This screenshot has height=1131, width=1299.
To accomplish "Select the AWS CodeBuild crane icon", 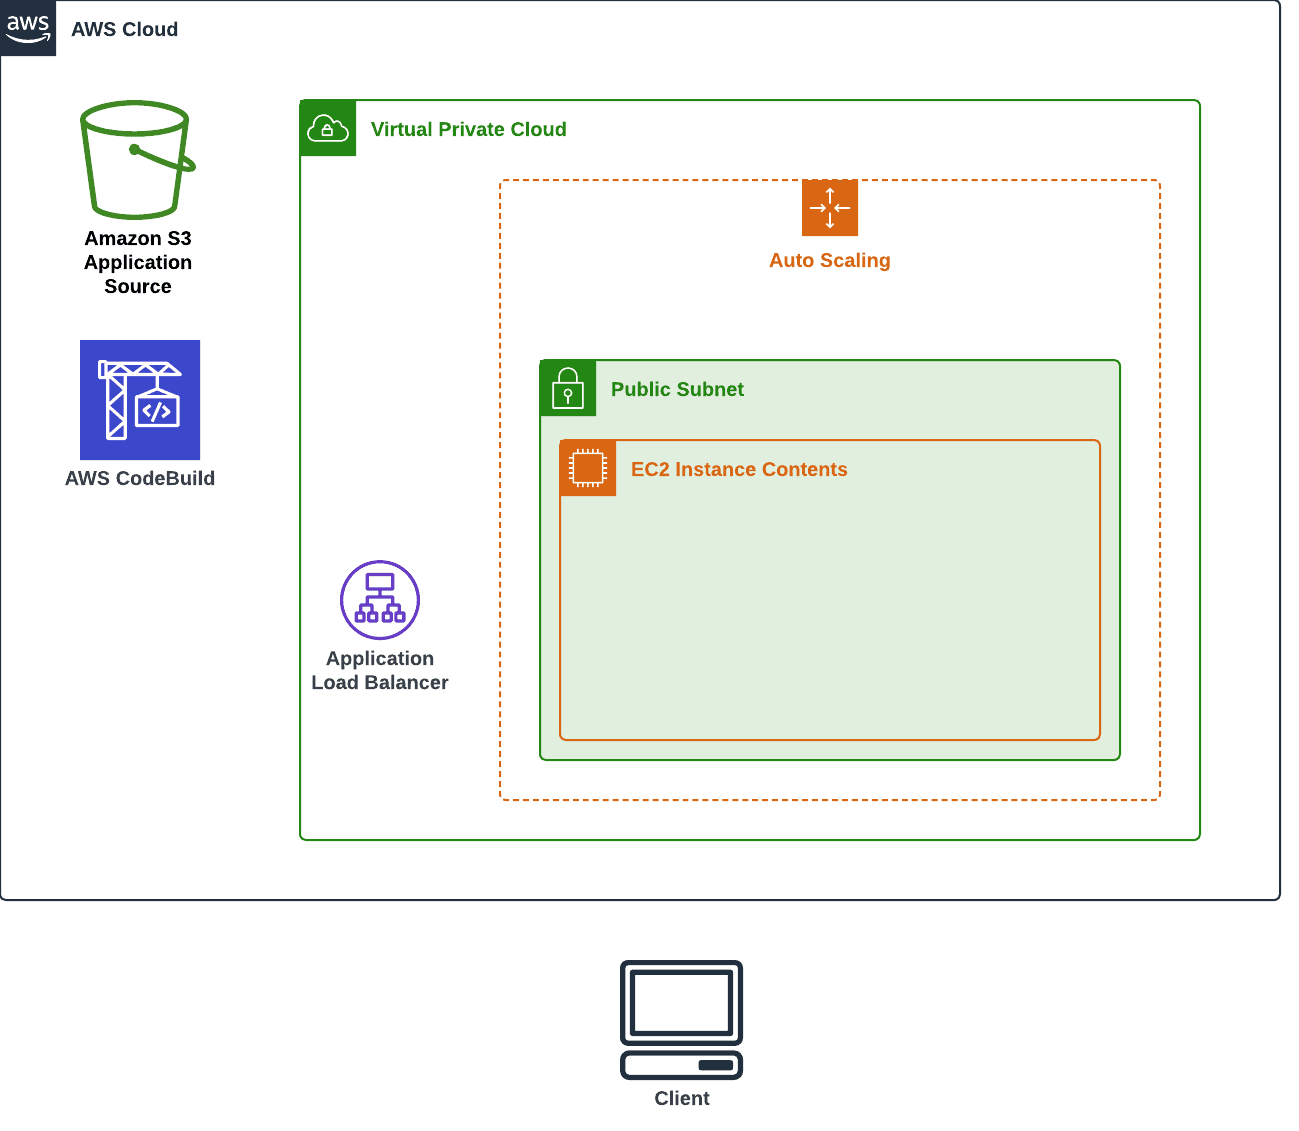I will 140,400.
